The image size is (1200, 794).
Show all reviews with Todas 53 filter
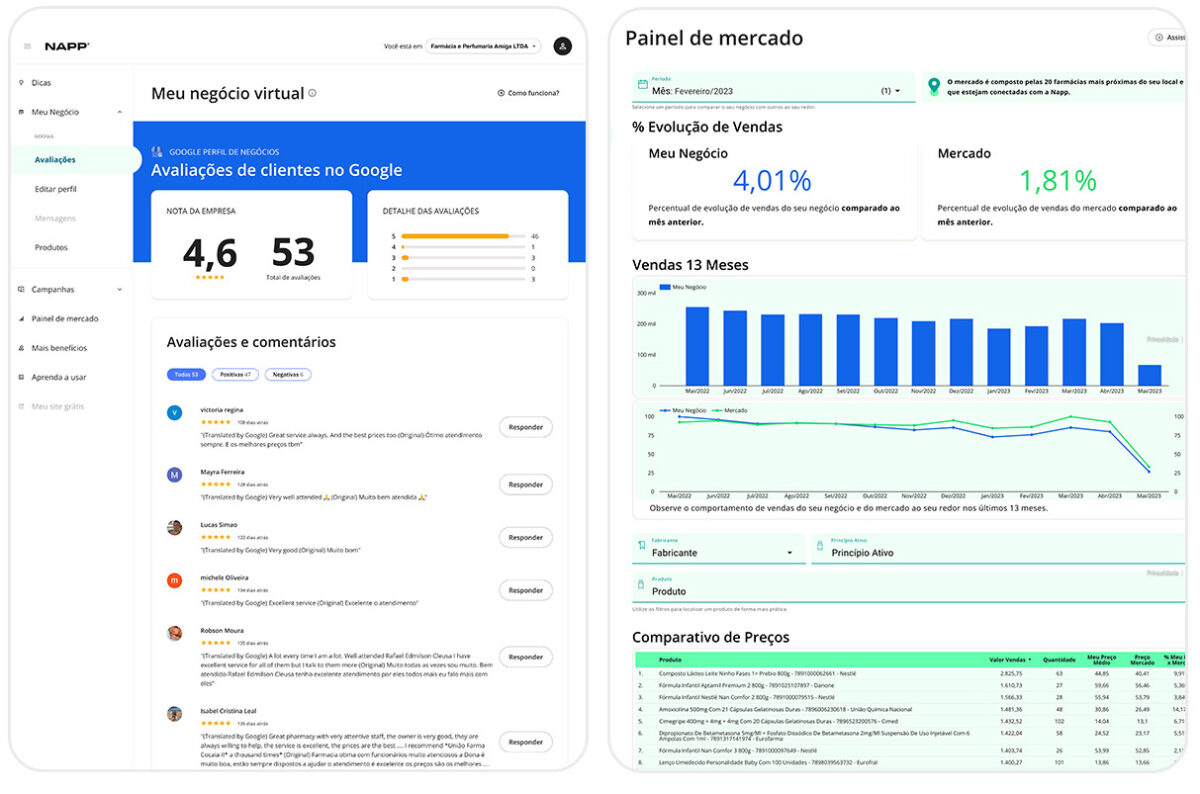click(x=186, y=375)
